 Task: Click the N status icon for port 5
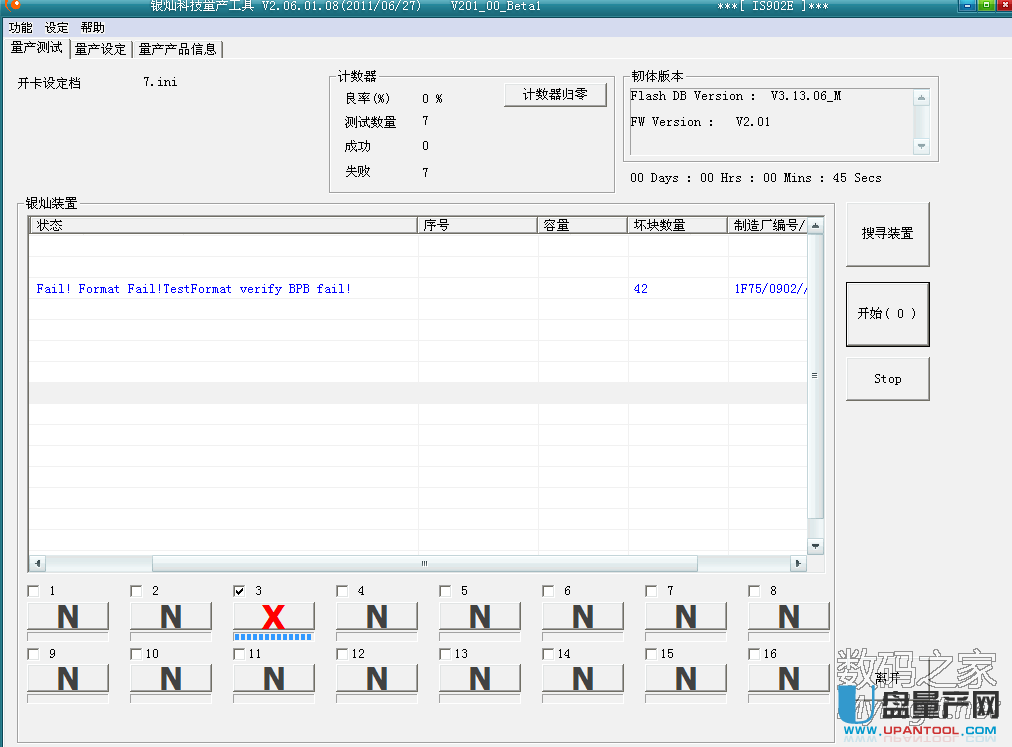pos(479,617)
